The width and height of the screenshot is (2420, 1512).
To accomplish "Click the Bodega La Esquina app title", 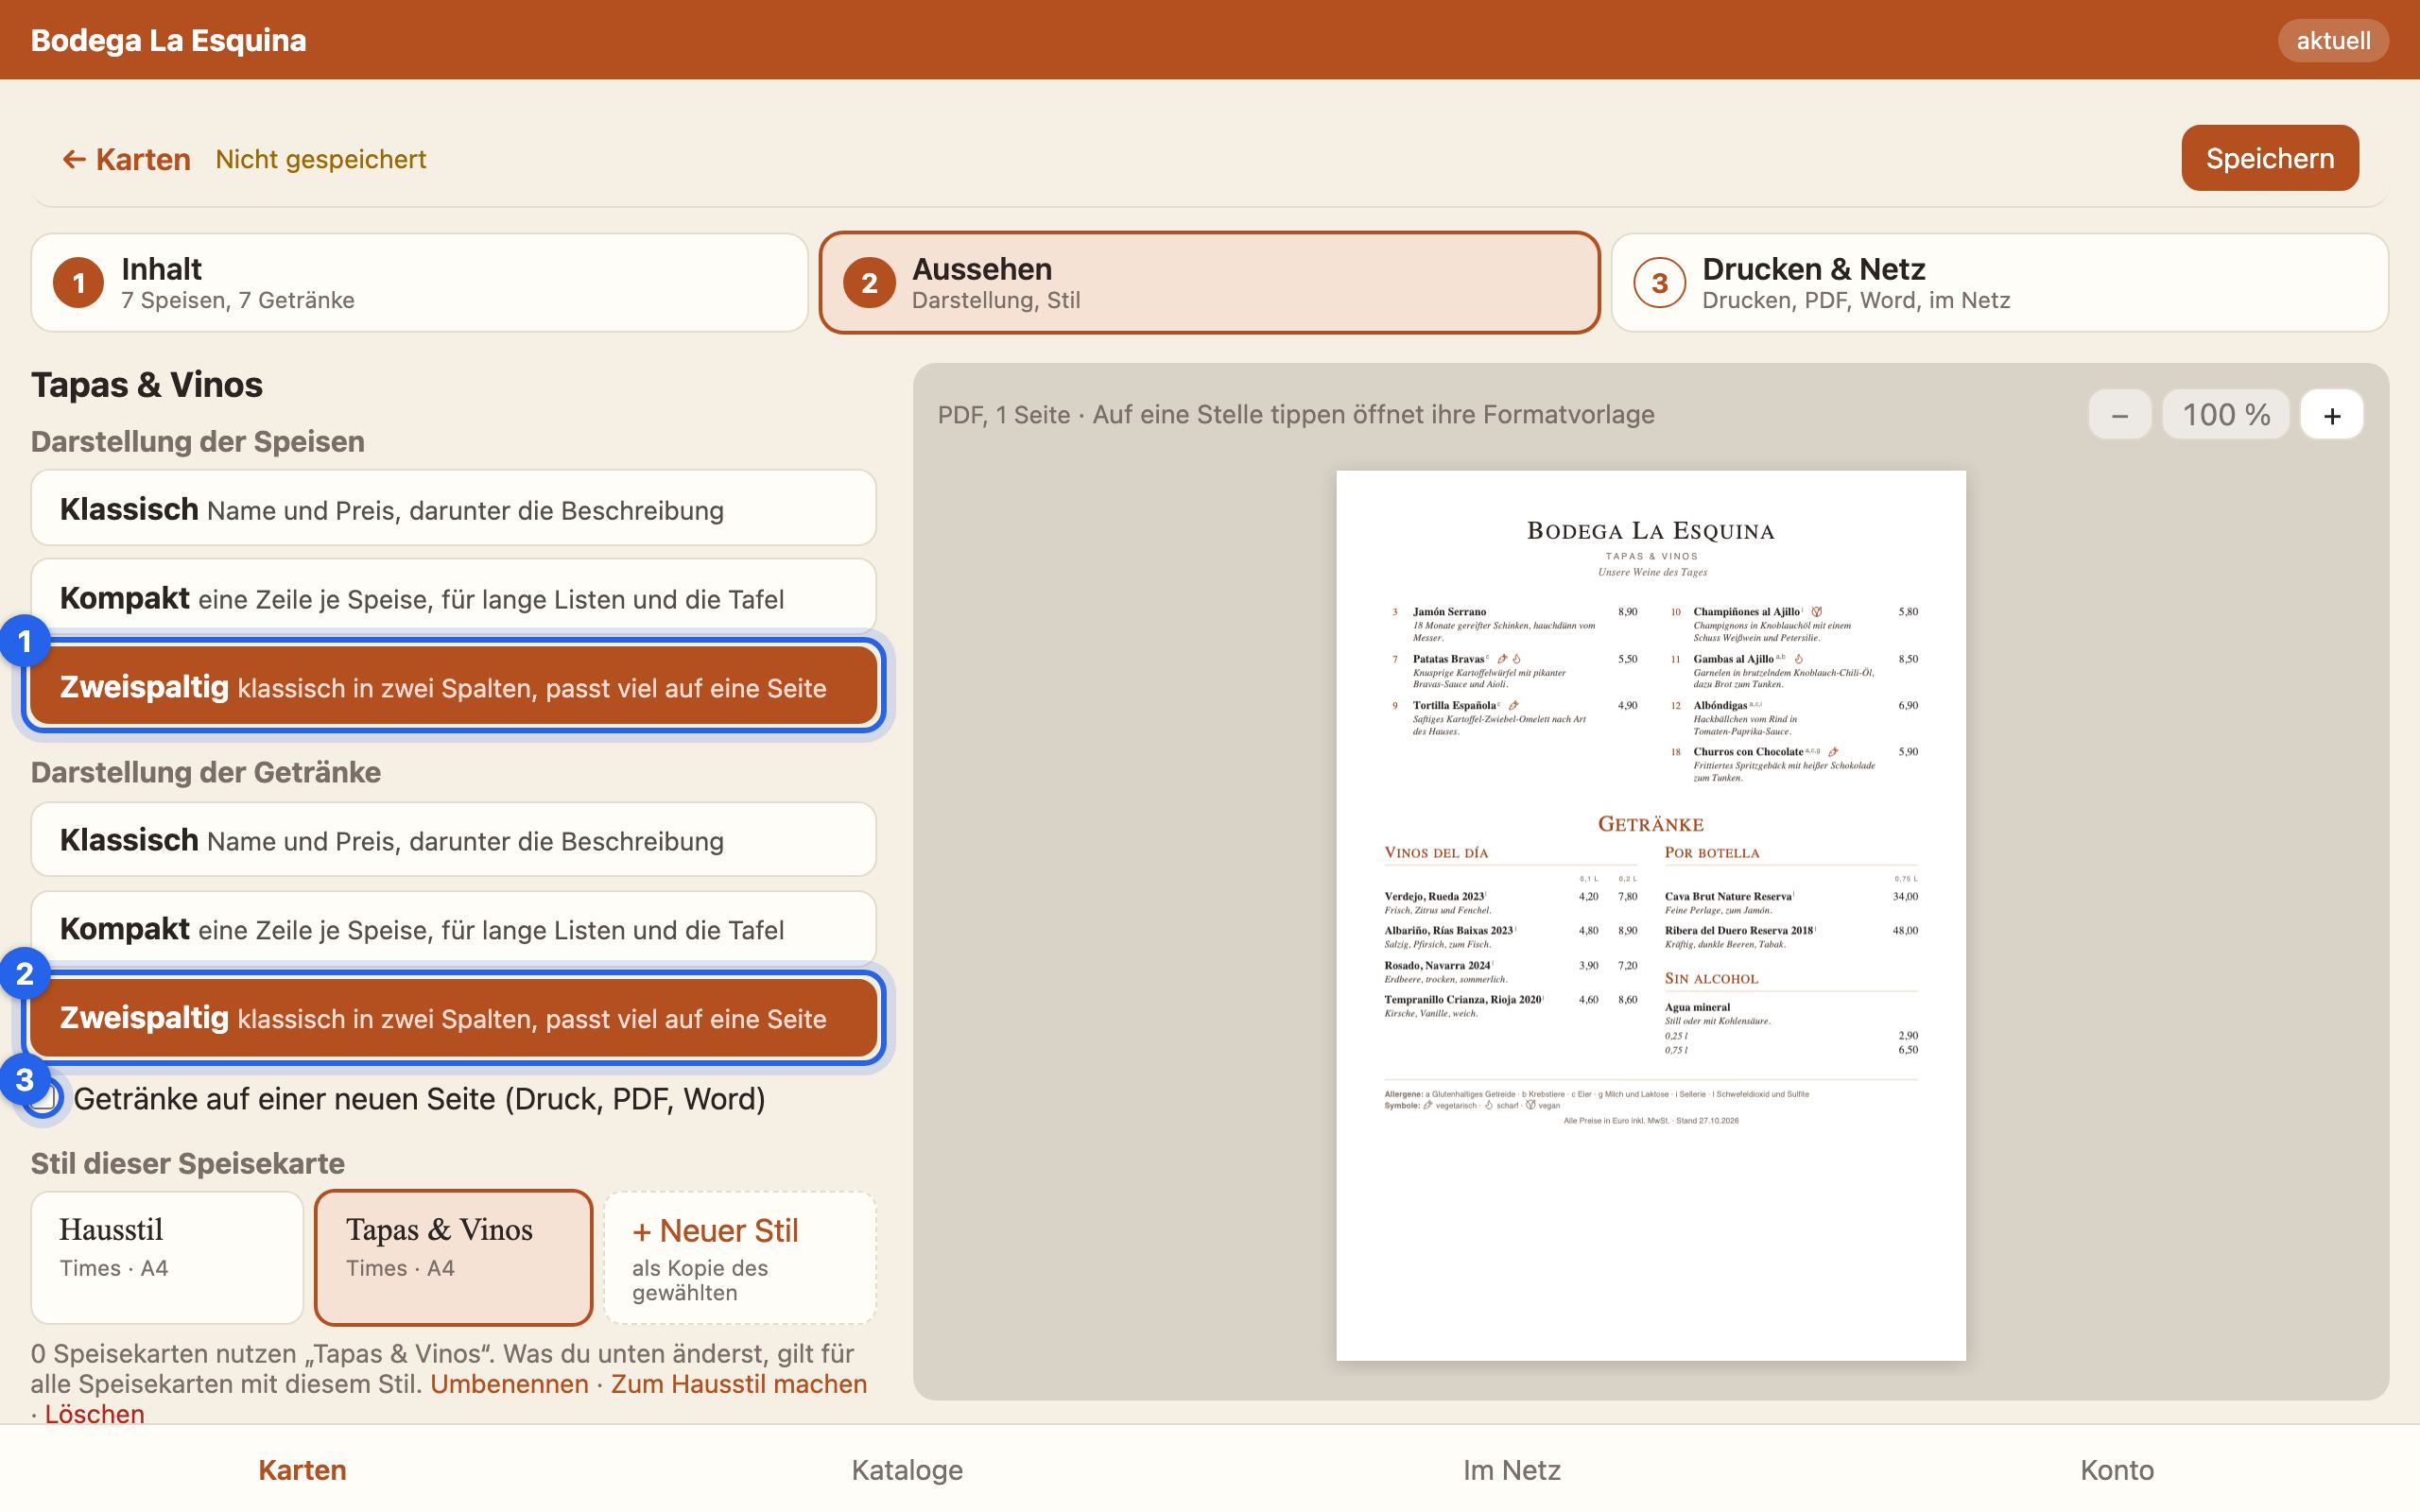I will [x=168, y=40].
